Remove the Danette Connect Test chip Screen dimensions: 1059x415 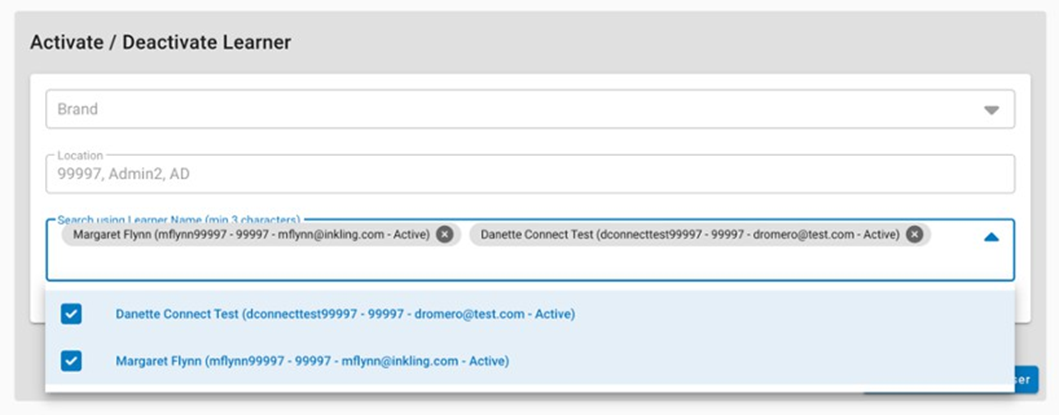tap(914, 235)
